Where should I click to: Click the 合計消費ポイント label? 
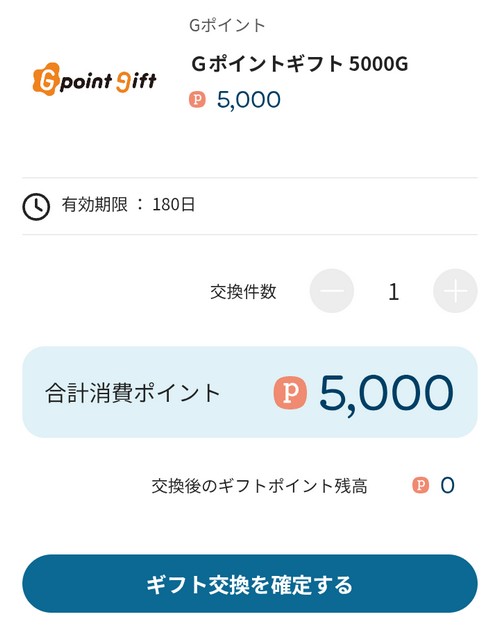132,393
